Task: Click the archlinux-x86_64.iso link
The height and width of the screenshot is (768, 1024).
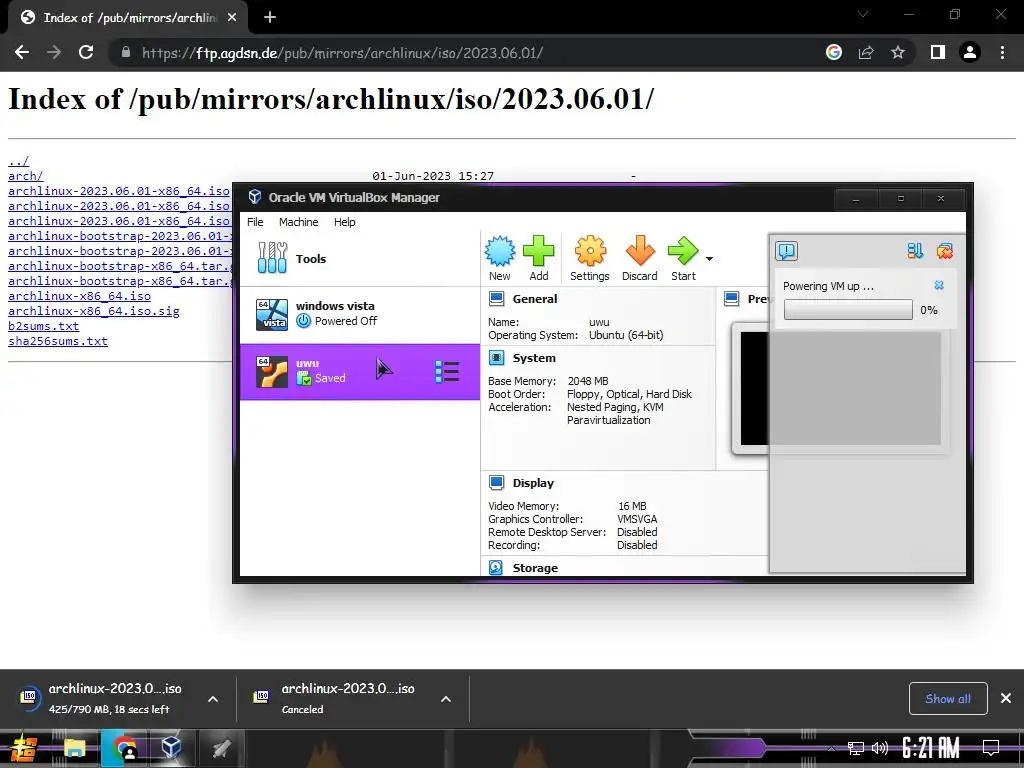Action: pyautogui.click(x=79, y=296)
